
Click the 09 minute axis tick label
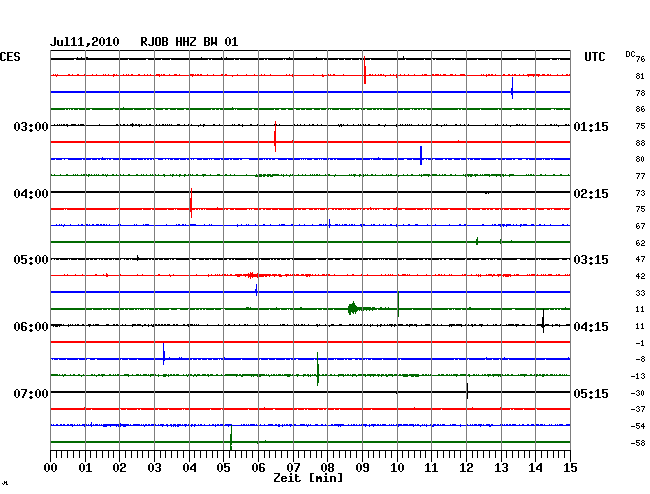pos(362,468)
